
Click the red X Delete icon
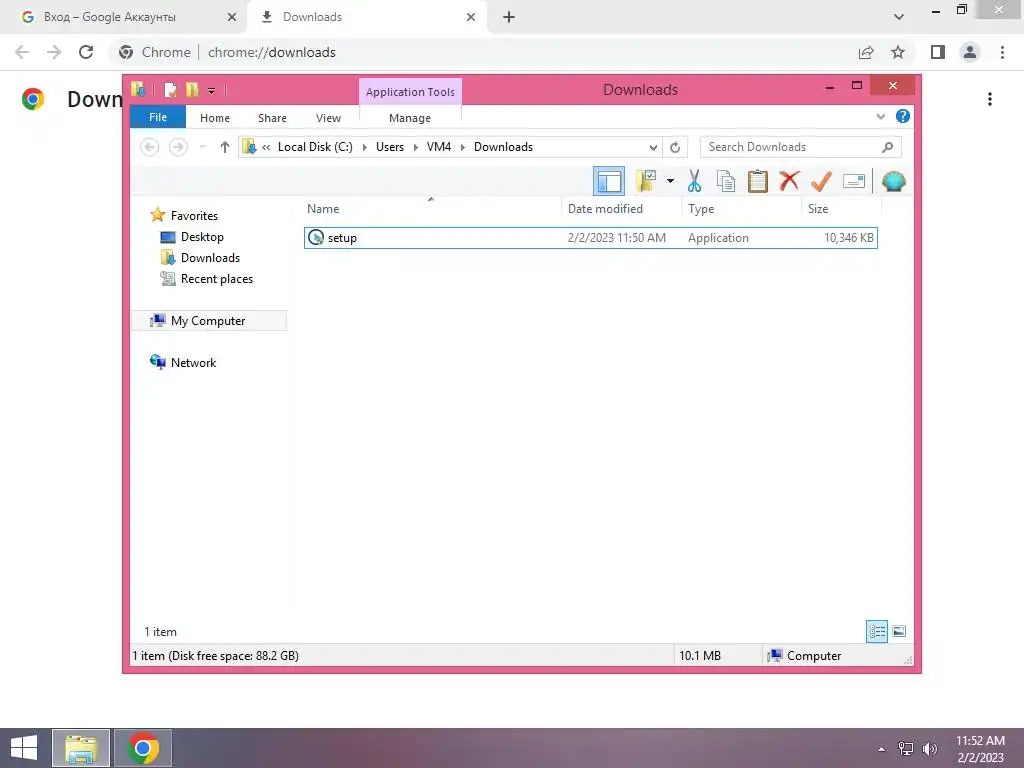[x=790, y=180]
